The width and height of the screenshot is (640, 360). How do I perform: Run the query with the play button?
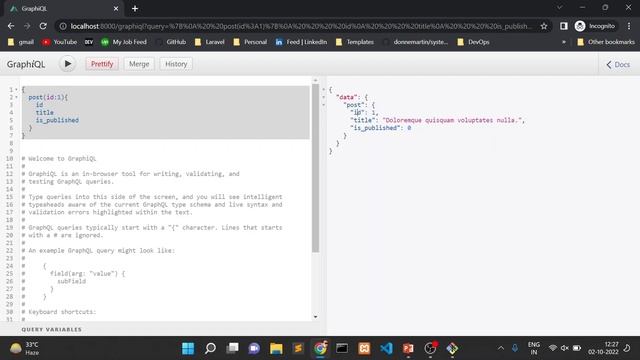[67, 64]
